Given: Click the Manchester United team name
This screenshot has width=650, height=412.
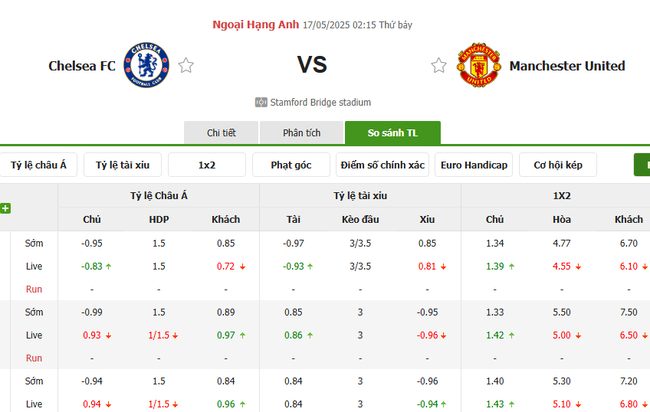Looking at the screenshot, I should (x=567, y=66).
